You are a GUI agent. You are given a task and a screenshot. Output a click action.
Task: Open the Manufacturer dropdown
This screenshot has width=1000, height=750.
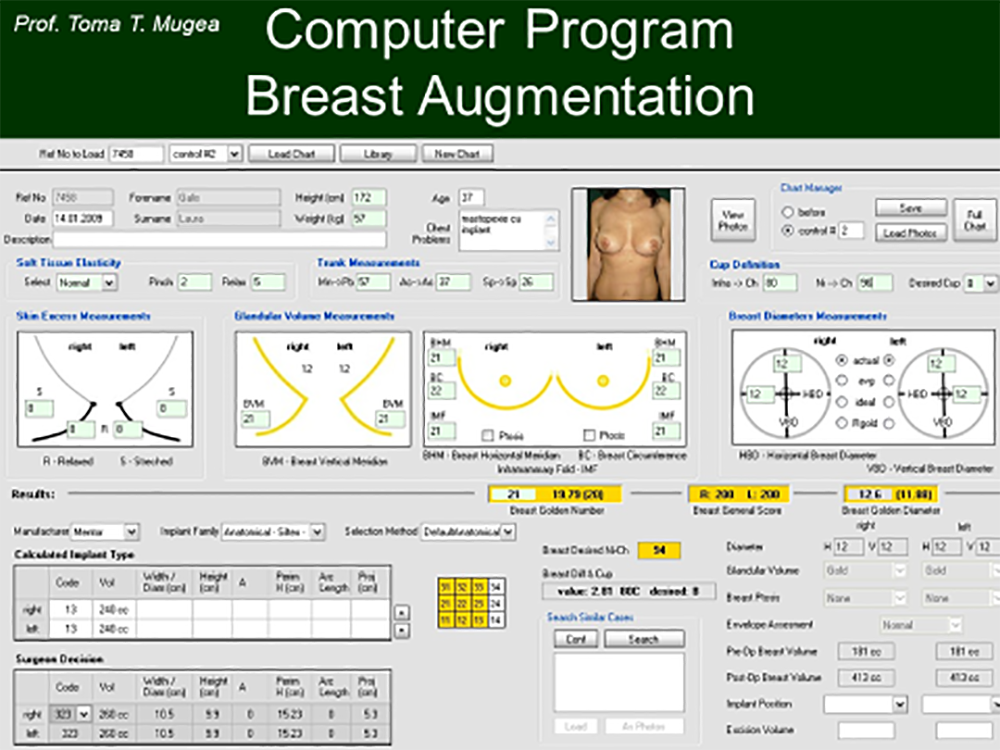click(131, 532)
